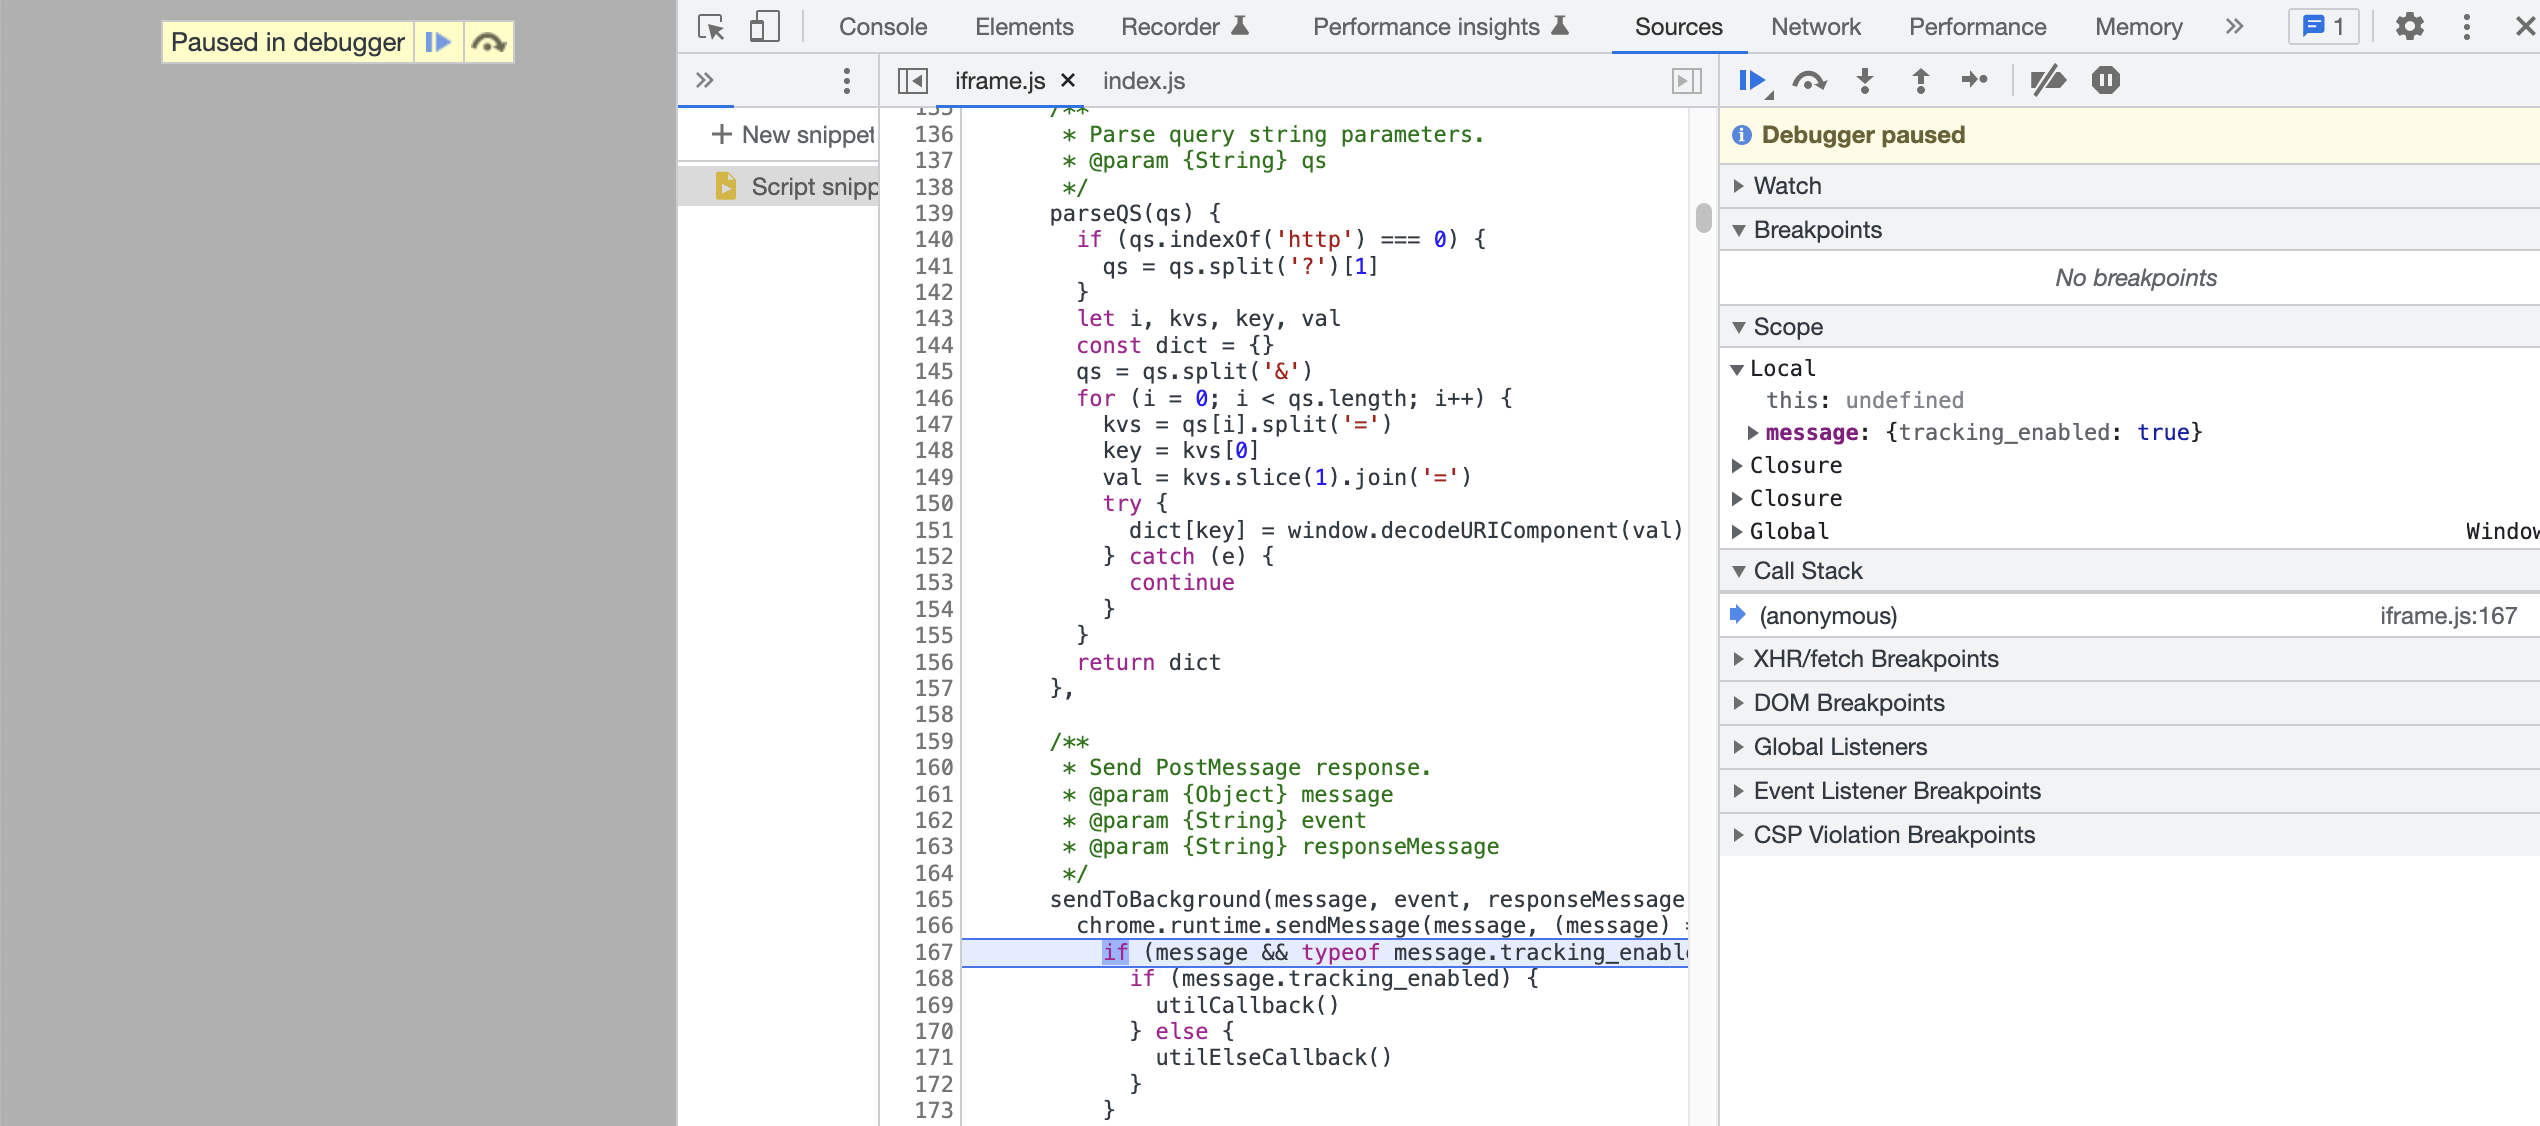Hide the navigator sidebar

[912, 80]
